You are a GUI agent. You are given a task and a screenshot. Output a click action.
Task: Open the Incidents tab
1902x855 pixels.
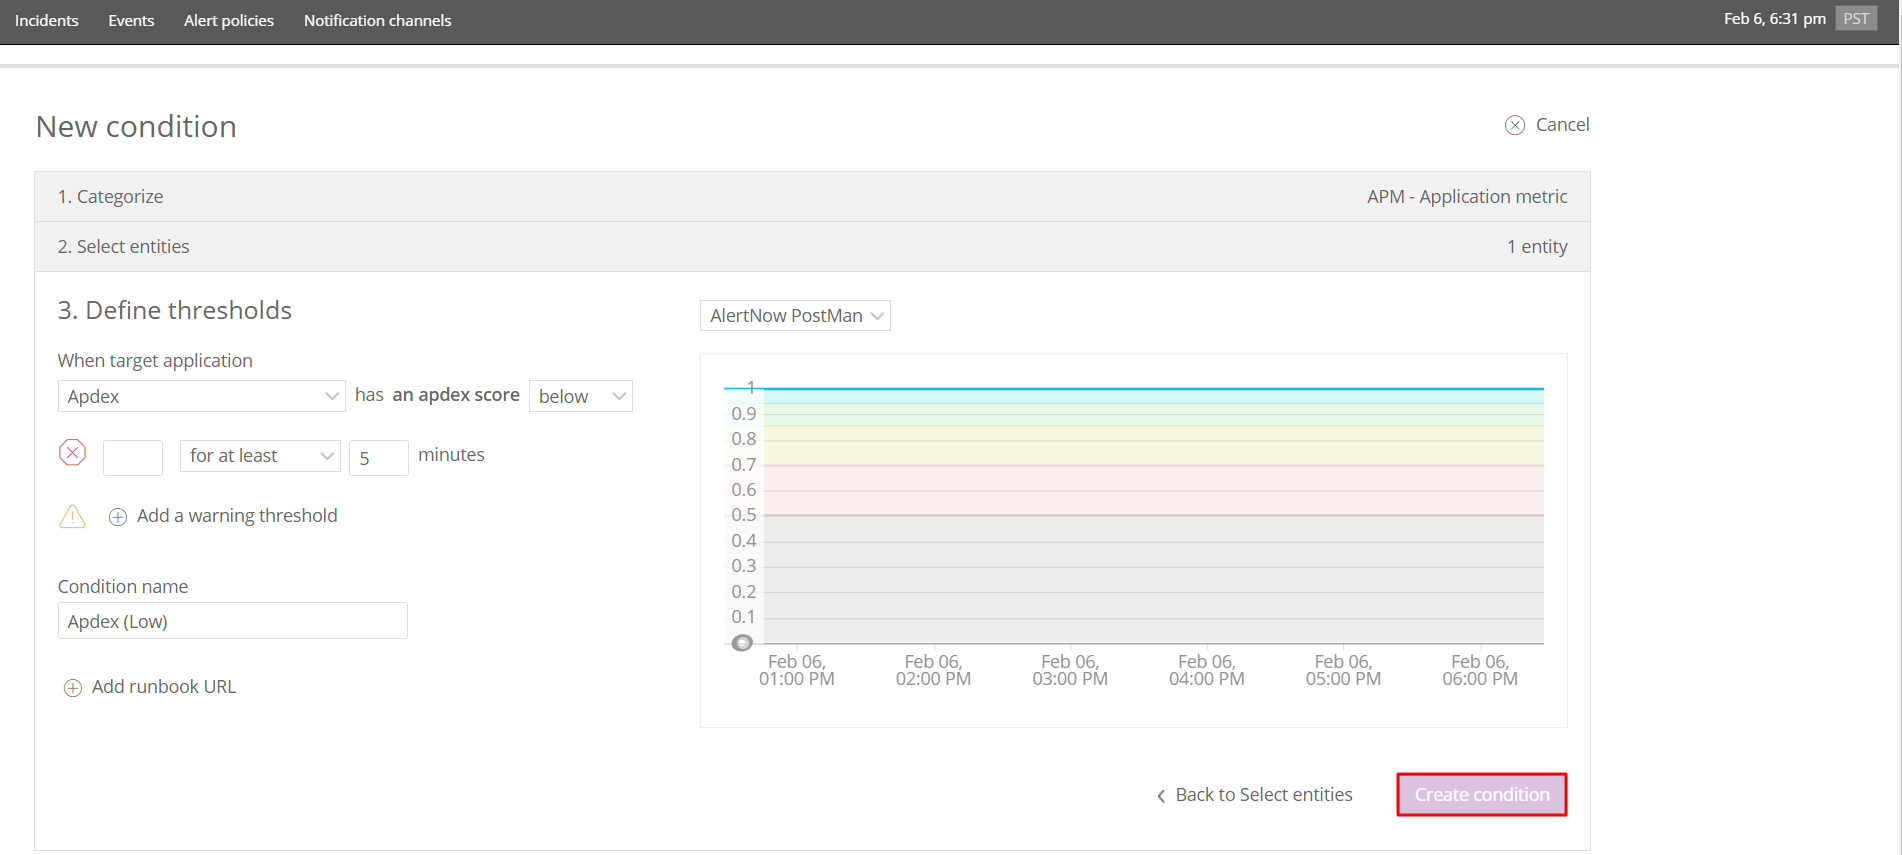coord(47,21)
